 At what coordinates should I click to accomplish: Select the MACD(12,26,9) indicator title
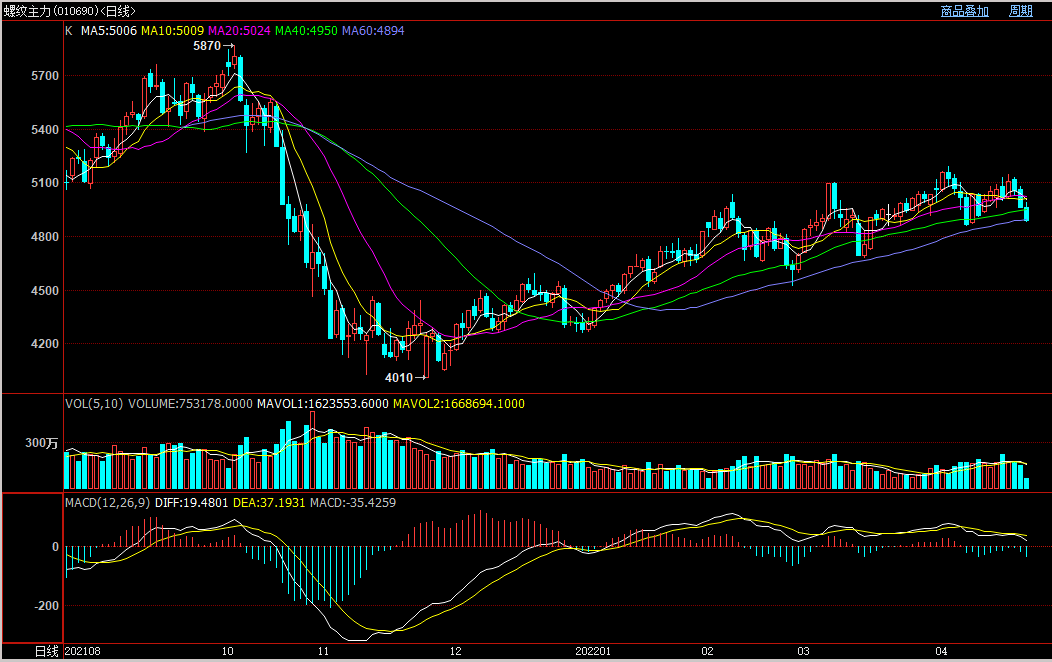pyautogui.click(x=107, y=502)
